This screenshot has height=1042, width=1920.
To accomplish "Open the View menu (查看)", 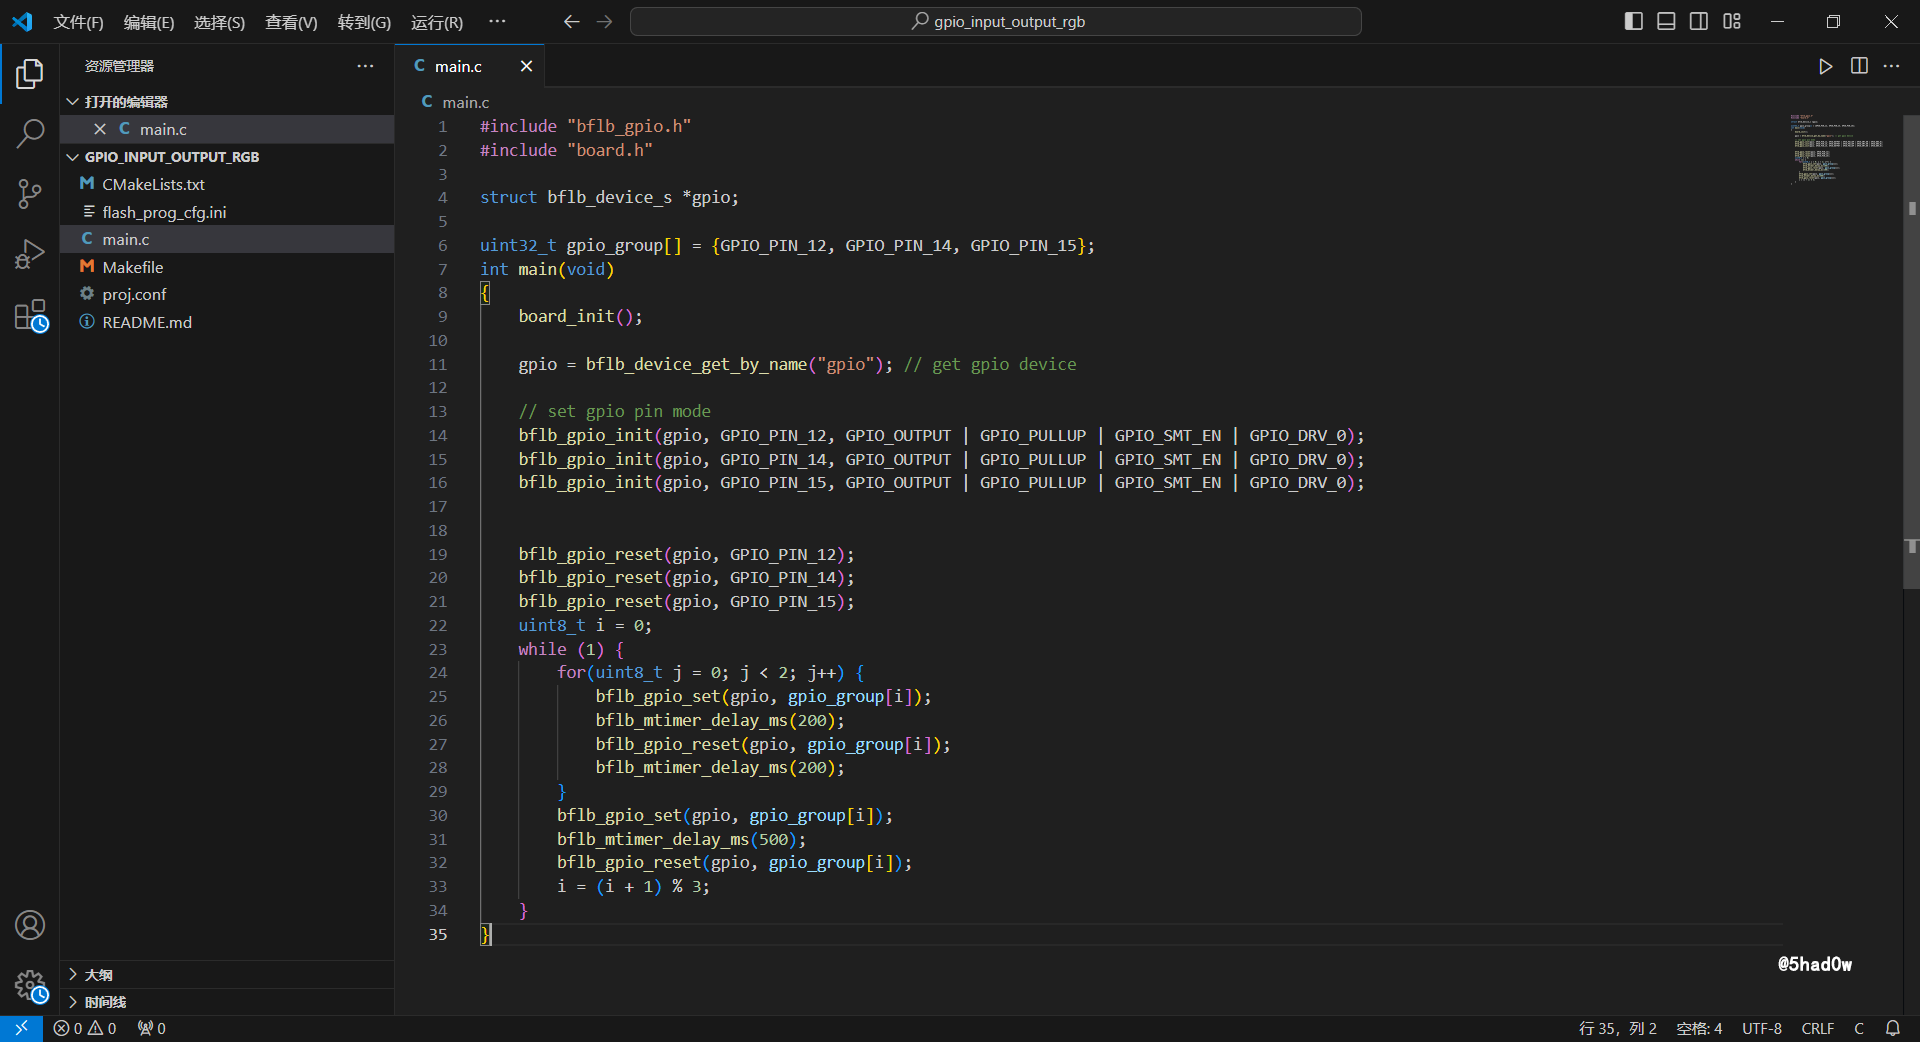I will point(291,22).
